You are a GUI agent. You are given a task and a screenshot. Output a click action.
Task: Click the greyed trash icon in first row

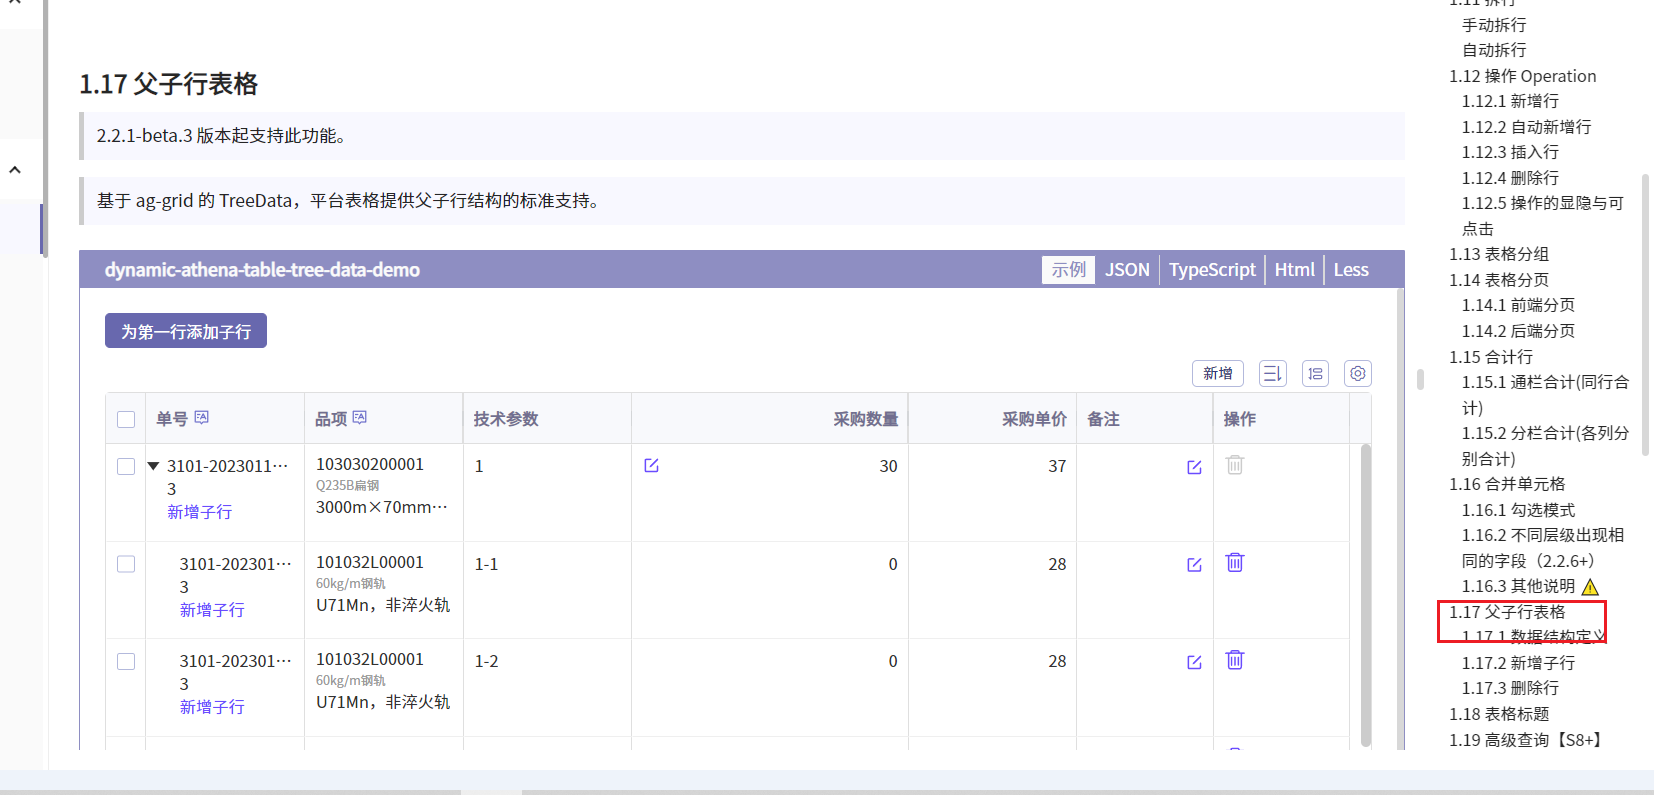click(1235, 465)
